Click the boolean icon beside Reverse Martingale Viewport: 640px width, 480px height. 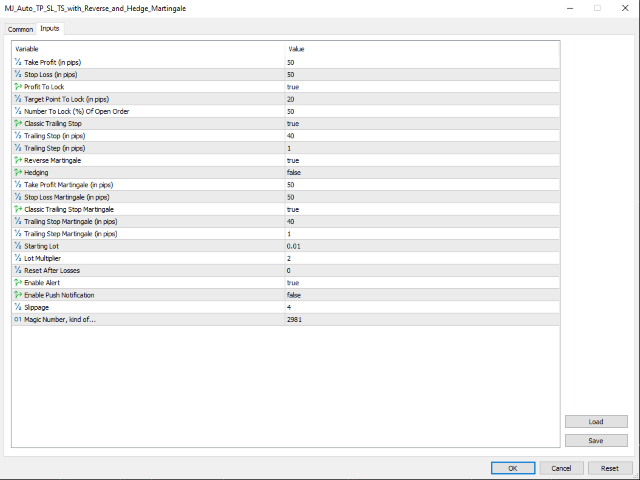pyautogui.click(x=18, y=160)
